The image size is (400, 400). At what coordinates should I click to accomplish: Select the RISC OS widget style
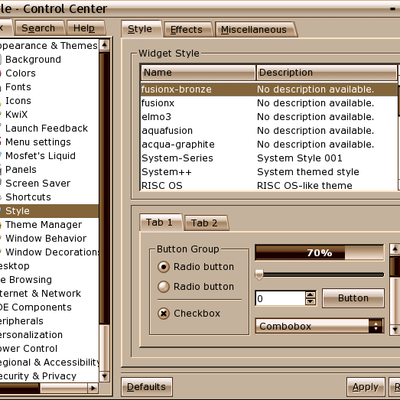click(269, 185)
